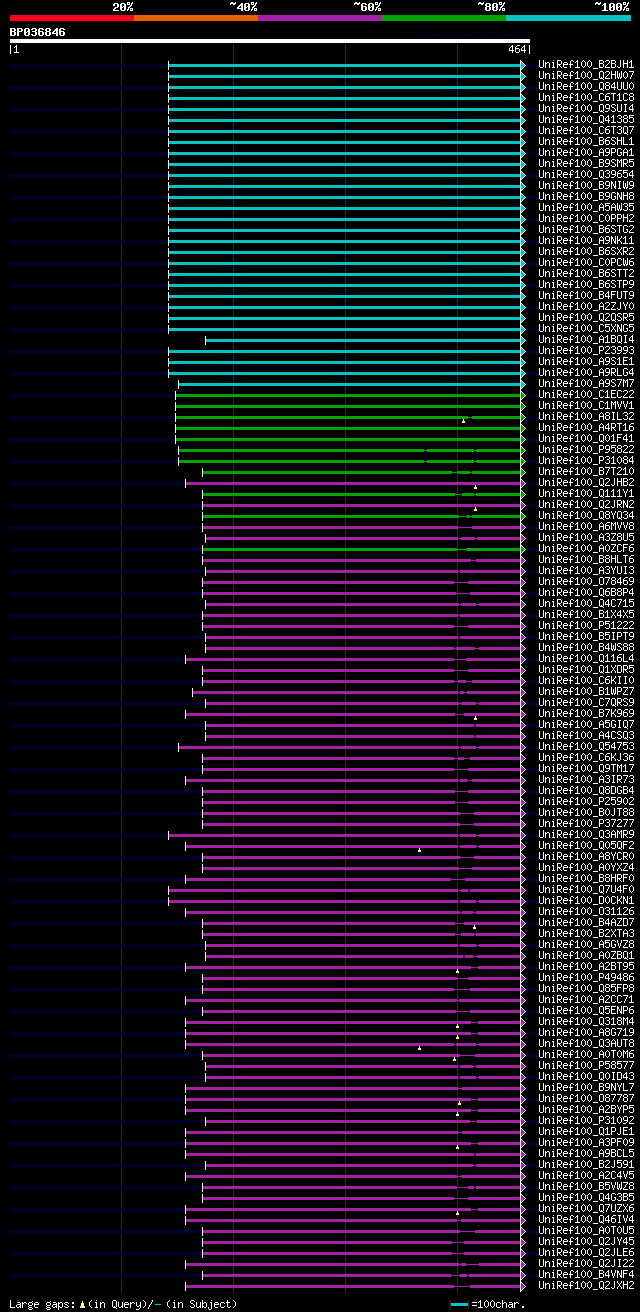640x1312 pixels.
Task: Click label UniRef100_Q2JHB2
Action: click(586, 482)
